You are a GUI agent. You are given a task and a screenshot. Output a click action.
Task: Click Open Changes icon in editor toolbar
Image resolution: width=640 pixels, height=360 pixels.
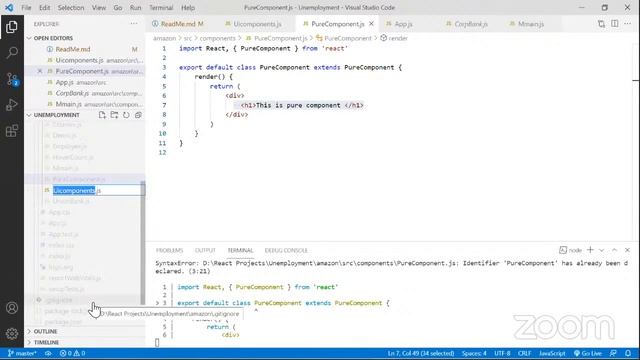(601, 24)
